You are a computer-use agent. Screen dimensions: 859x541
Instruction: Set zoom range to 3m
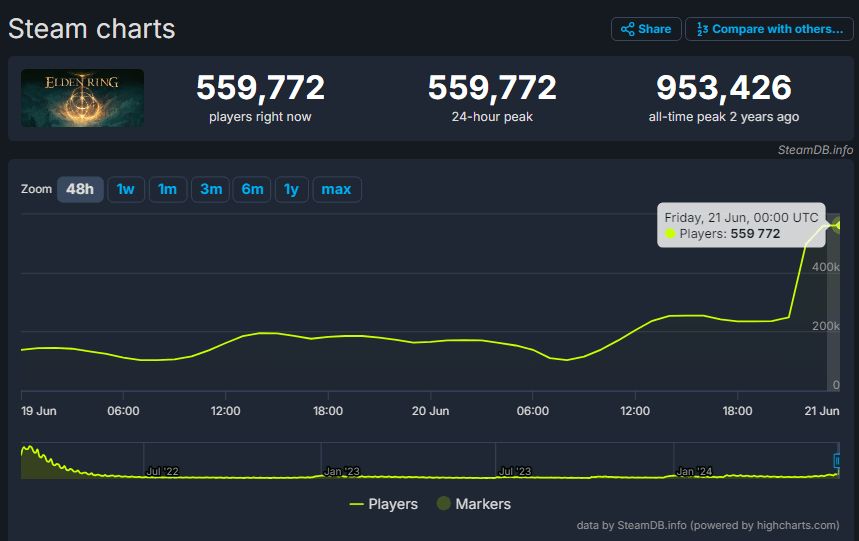[x=210, y=189]
